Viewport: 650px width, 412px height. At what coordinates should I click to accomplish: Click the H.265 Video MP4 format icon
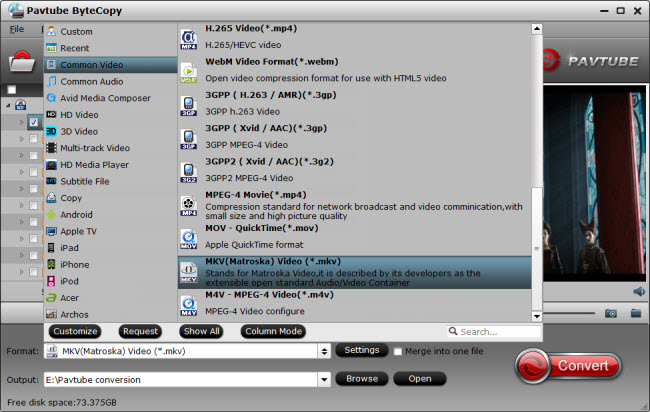[189, 39]
